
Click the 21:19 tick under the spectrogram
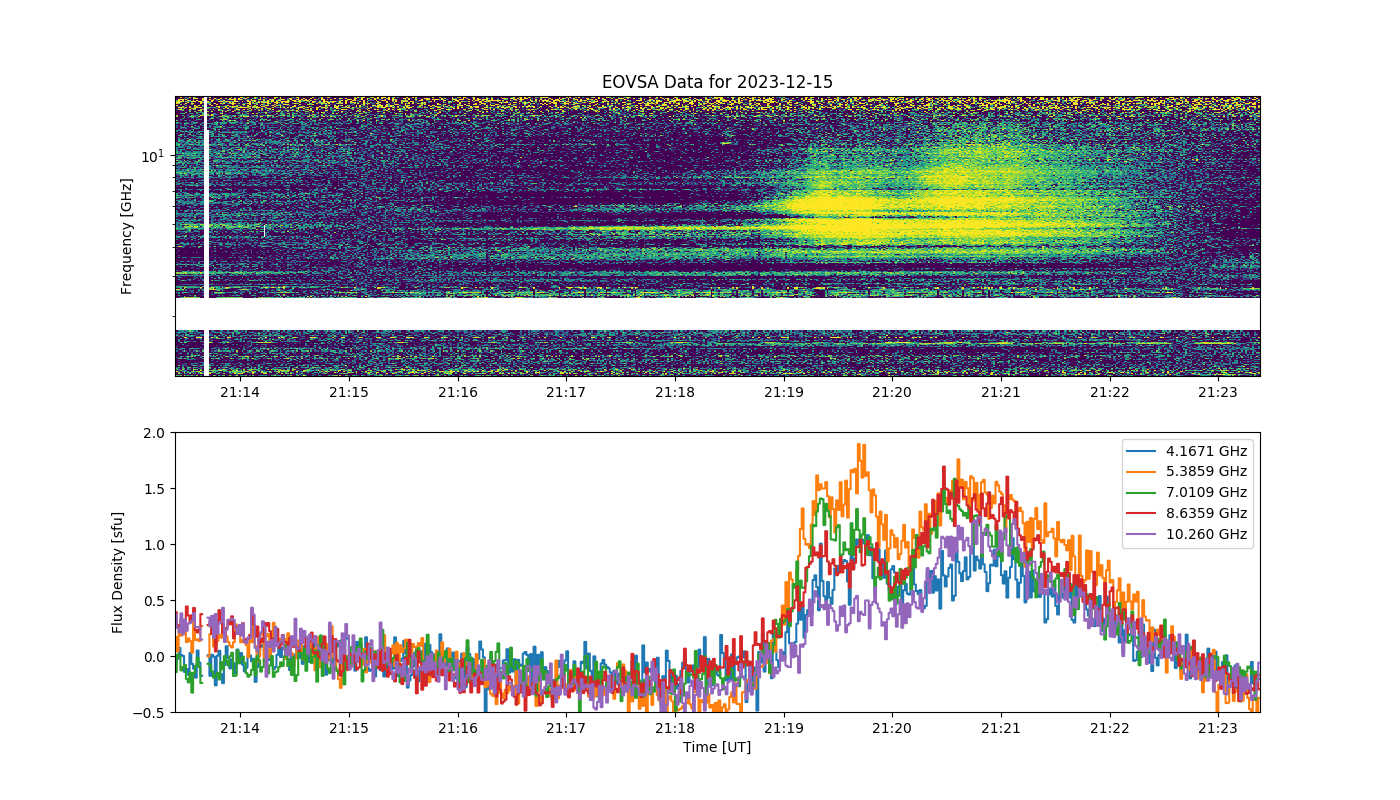(783, 392)
